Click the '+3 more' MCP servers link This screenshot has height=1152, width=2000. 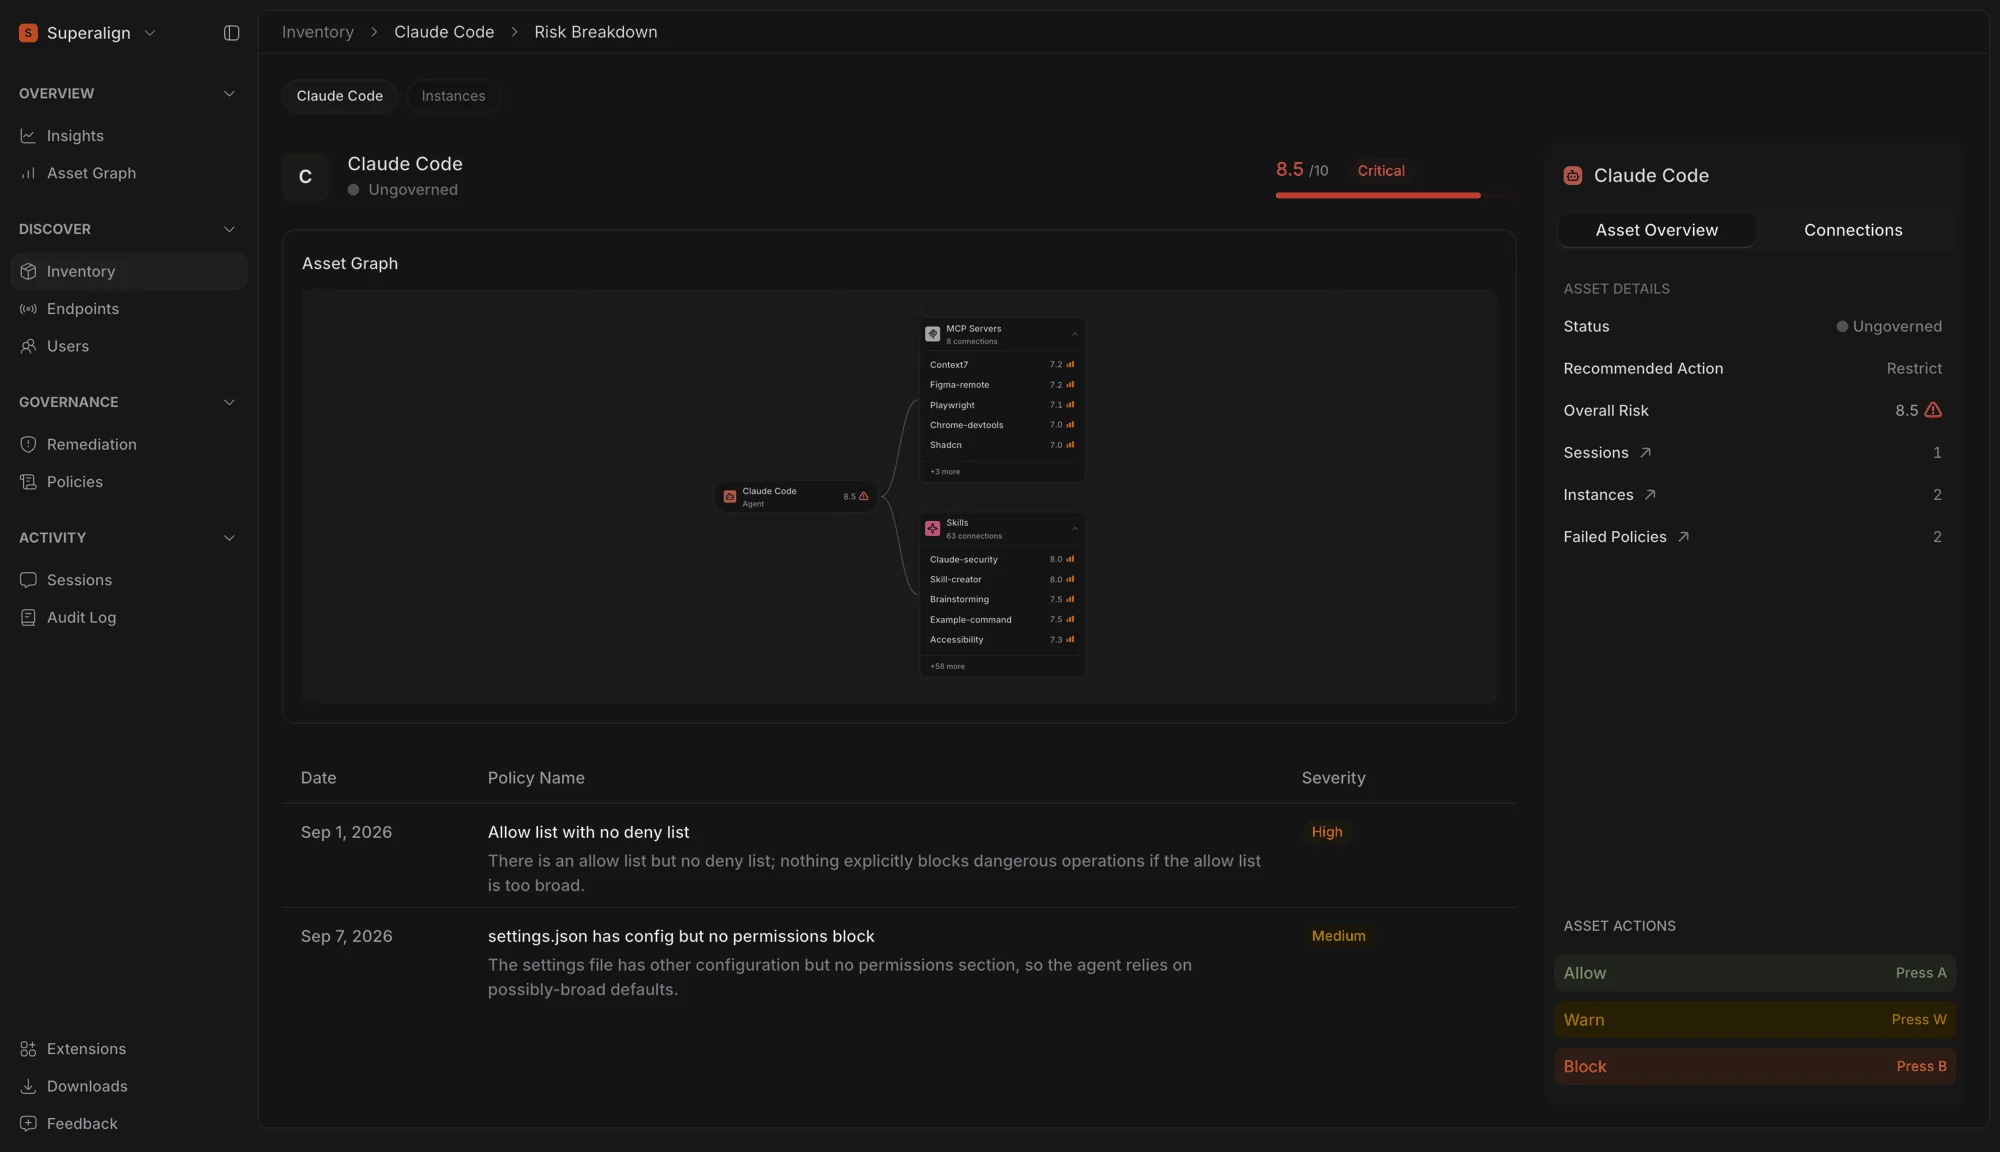945,472
